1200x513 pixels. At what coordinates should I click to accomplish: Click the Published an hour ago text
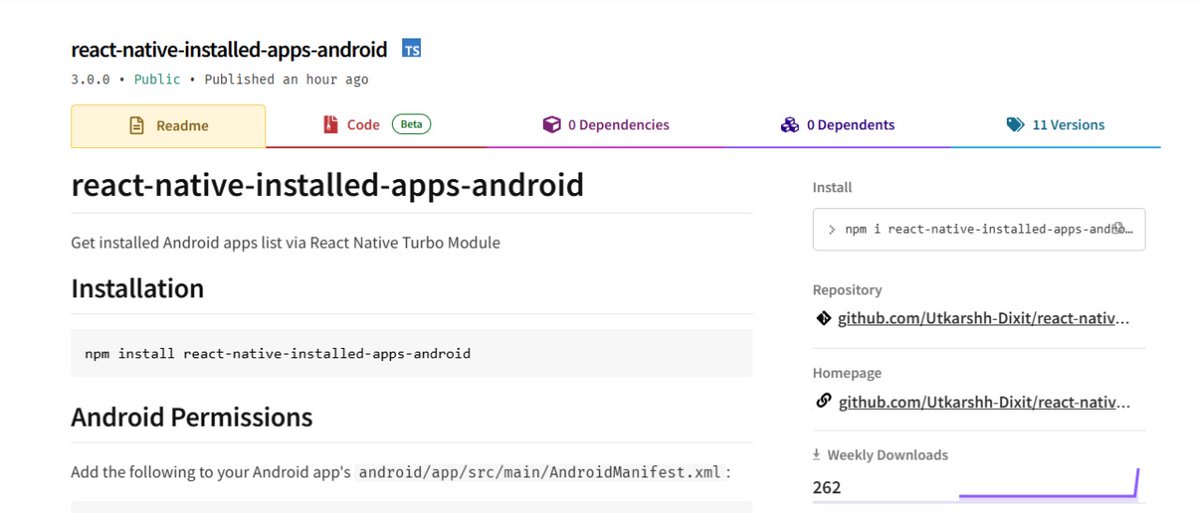pos(286,79)
